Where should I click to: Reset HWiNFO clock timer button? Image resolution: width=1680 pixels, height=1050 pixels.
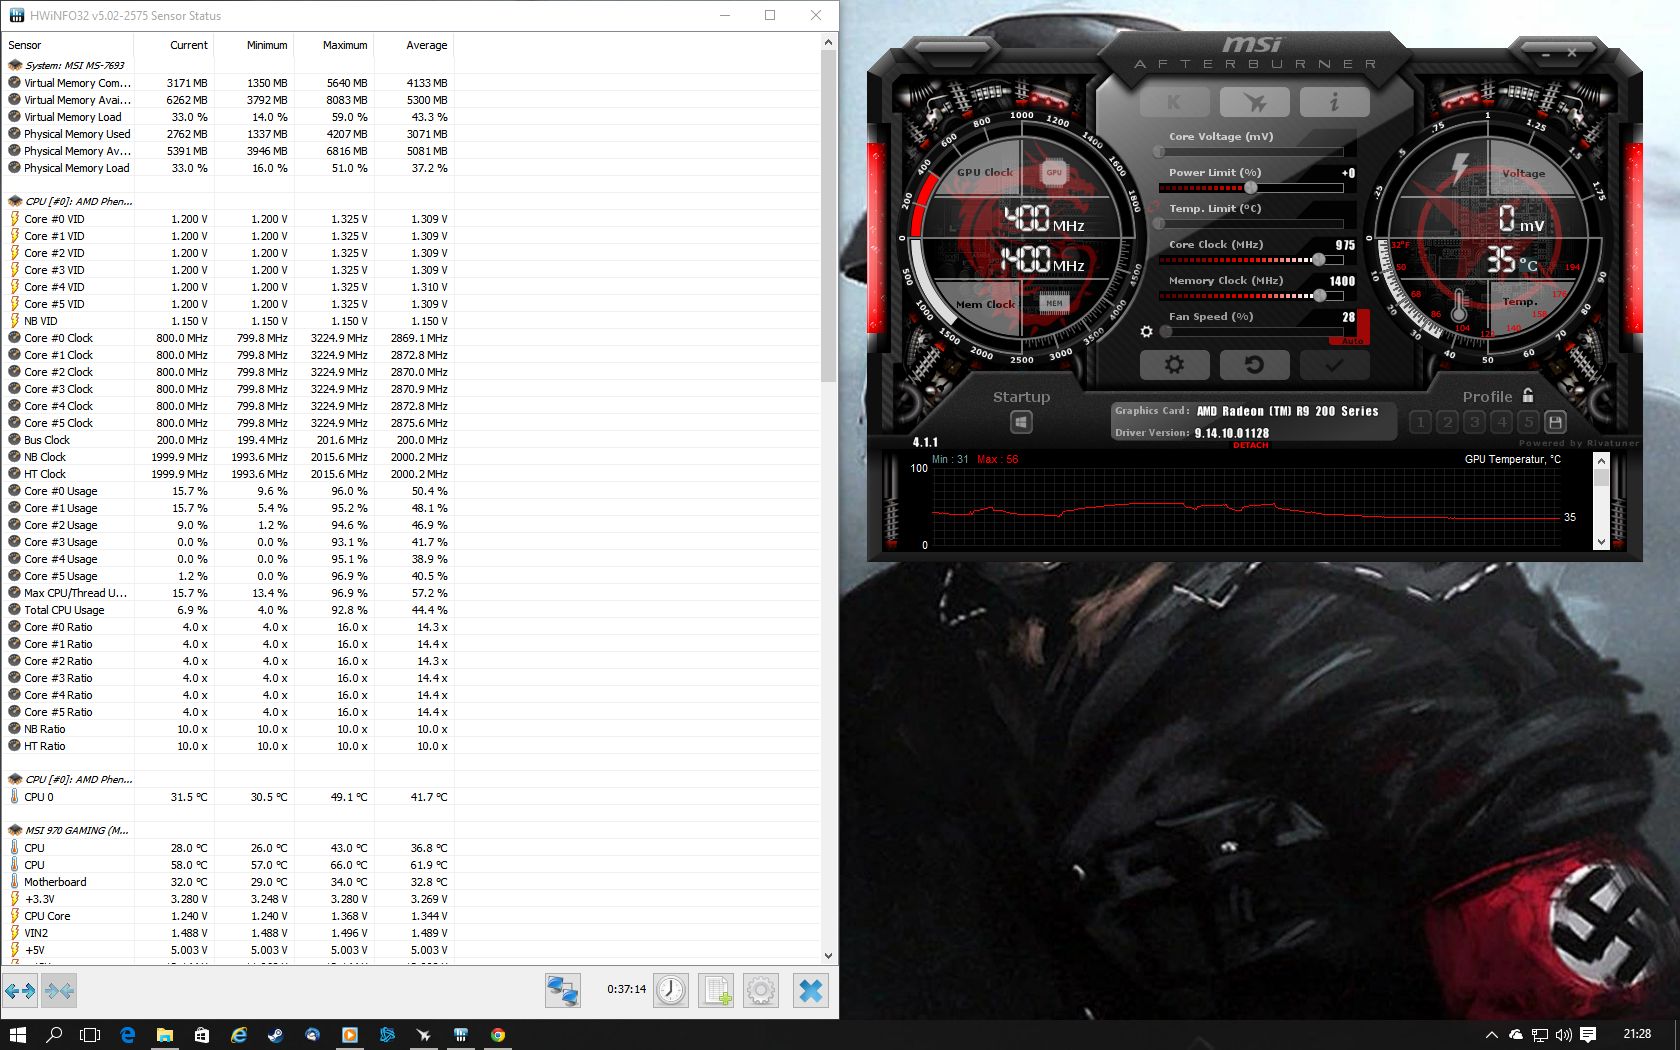pyautogui.click(x=671, y=990)
